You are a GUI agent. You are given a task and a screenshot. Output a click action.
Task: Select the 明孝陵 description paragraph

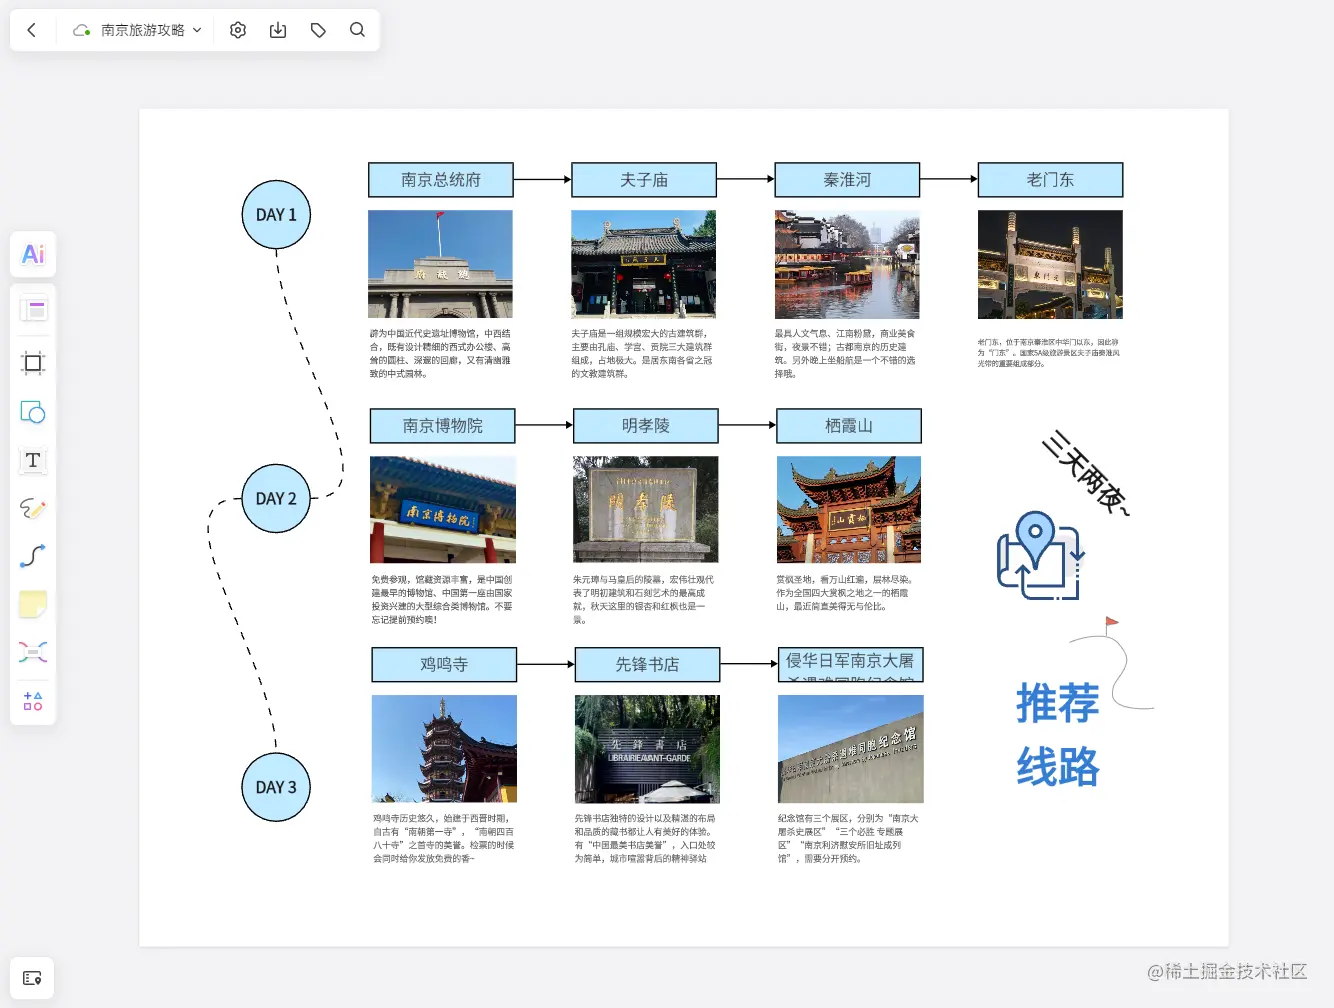645,600
